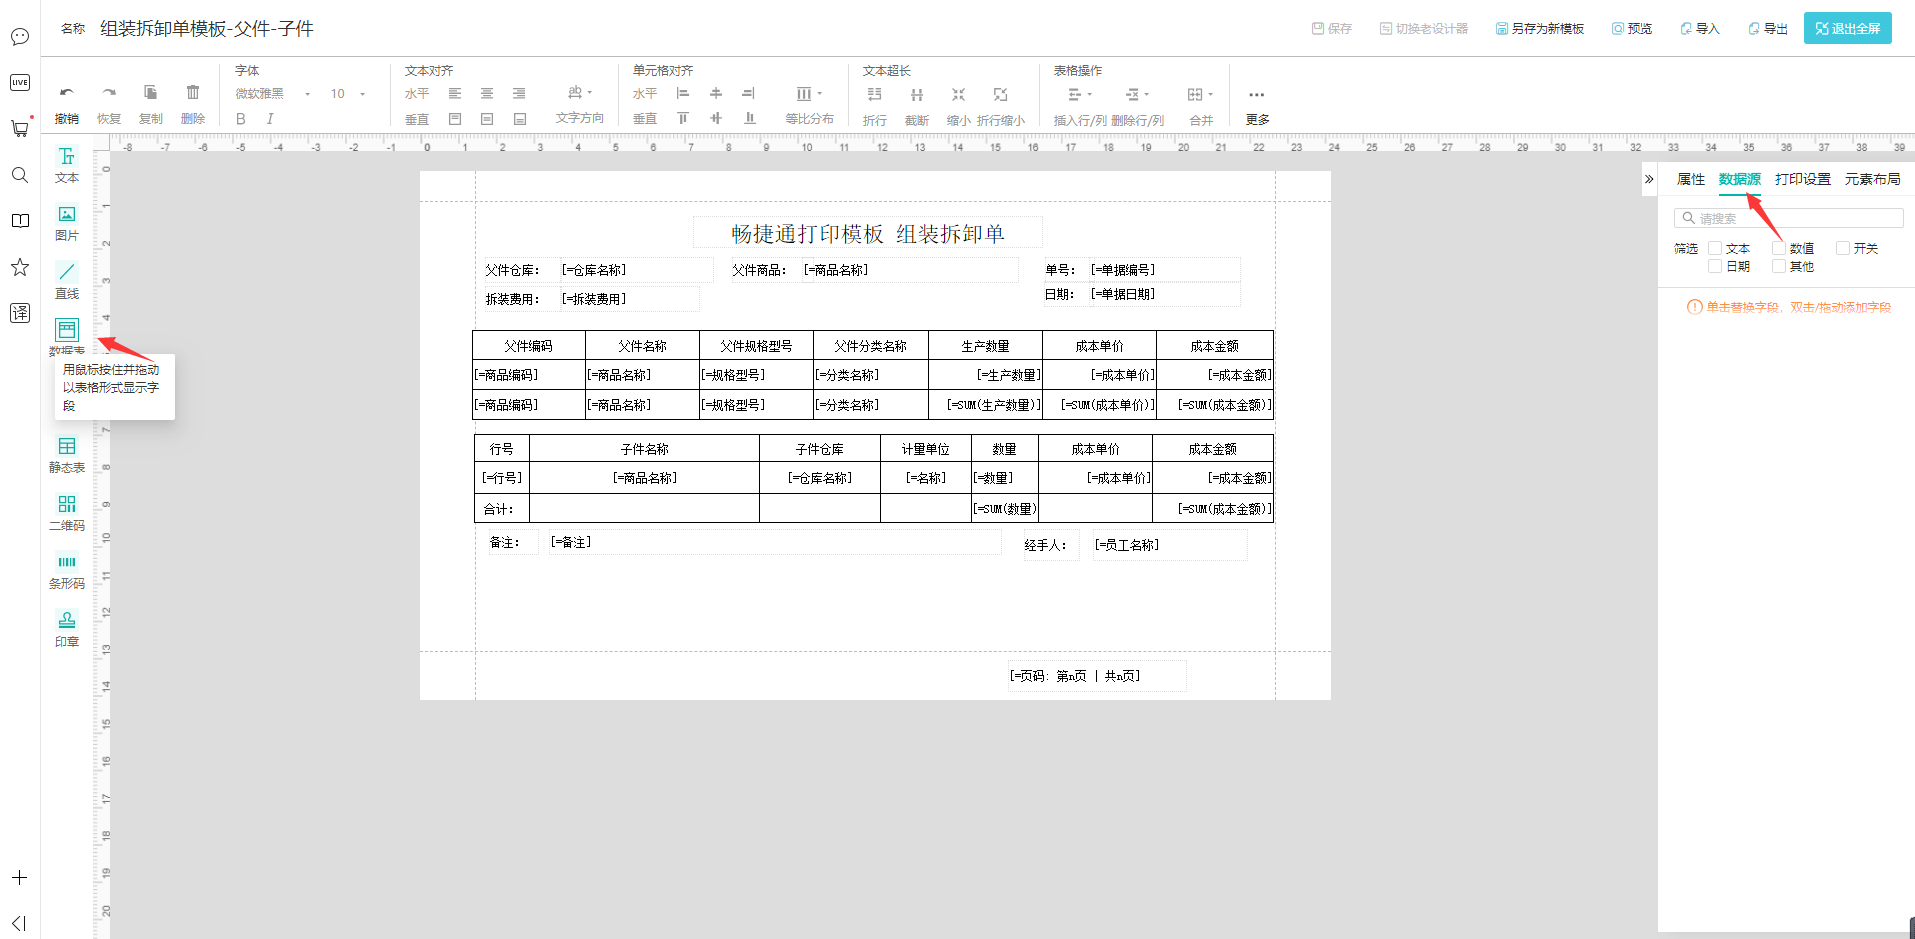Check the 文本 filter checkbox
The image size is (1915, 939).
1715,248
